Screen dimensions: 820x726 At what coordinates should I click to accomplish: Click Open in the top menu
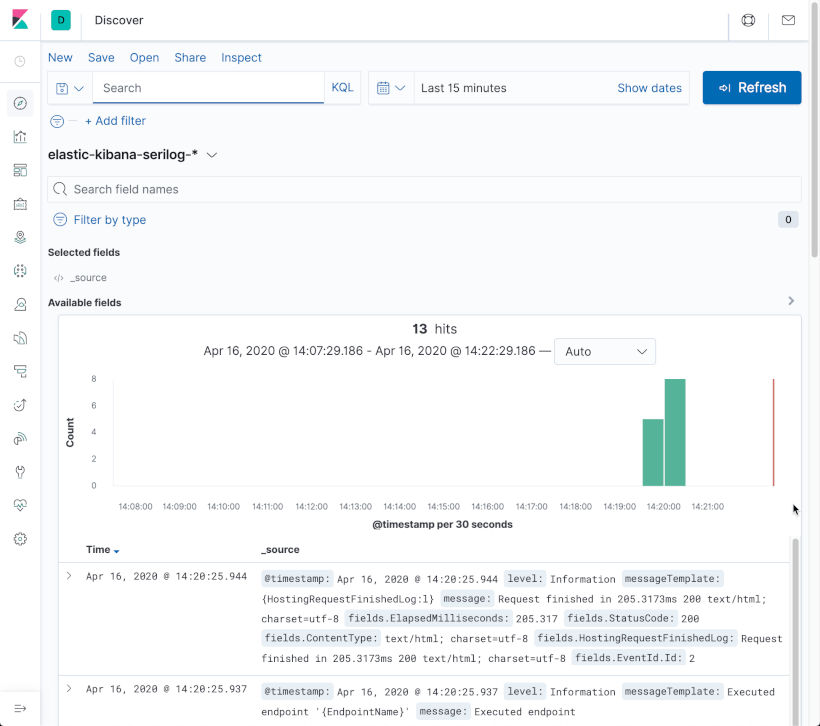[x=144, y=58]
